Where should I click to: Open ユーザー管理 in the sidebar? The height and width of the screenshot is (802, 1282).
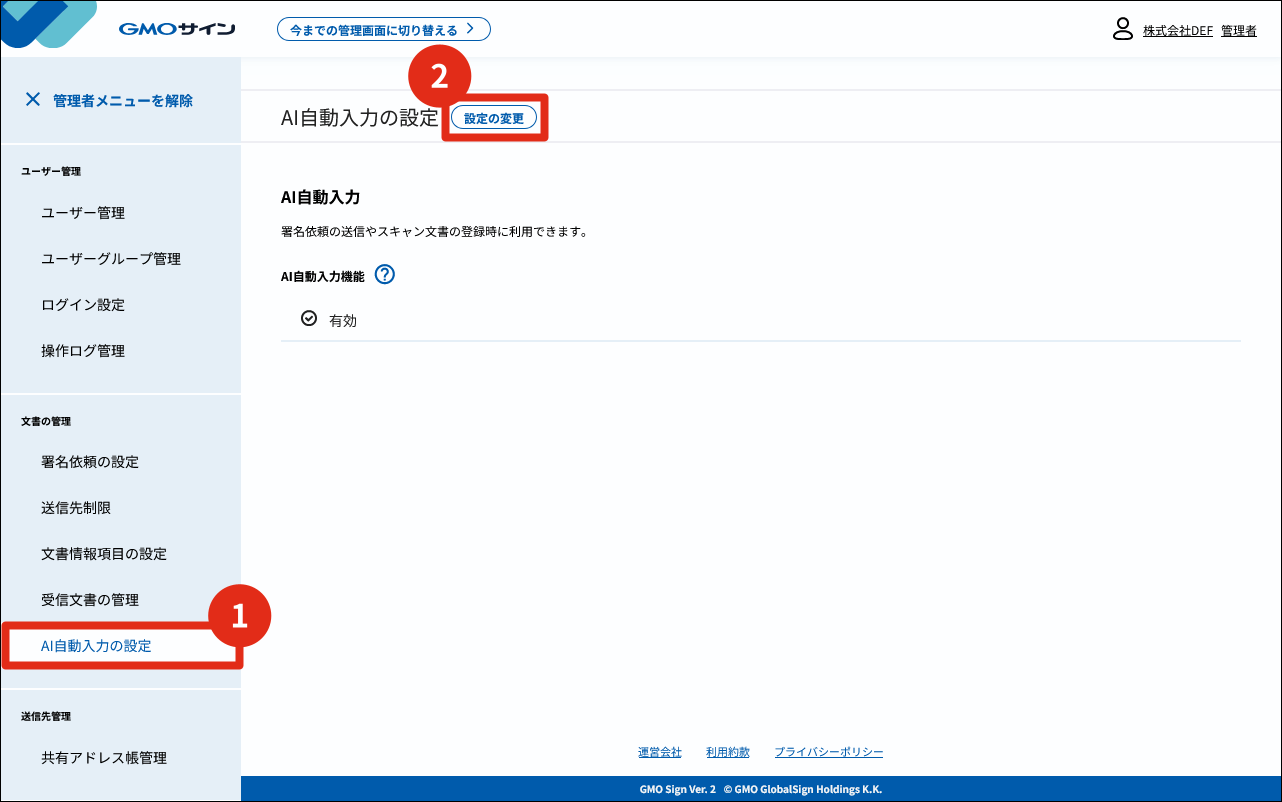tap(83, 213)
